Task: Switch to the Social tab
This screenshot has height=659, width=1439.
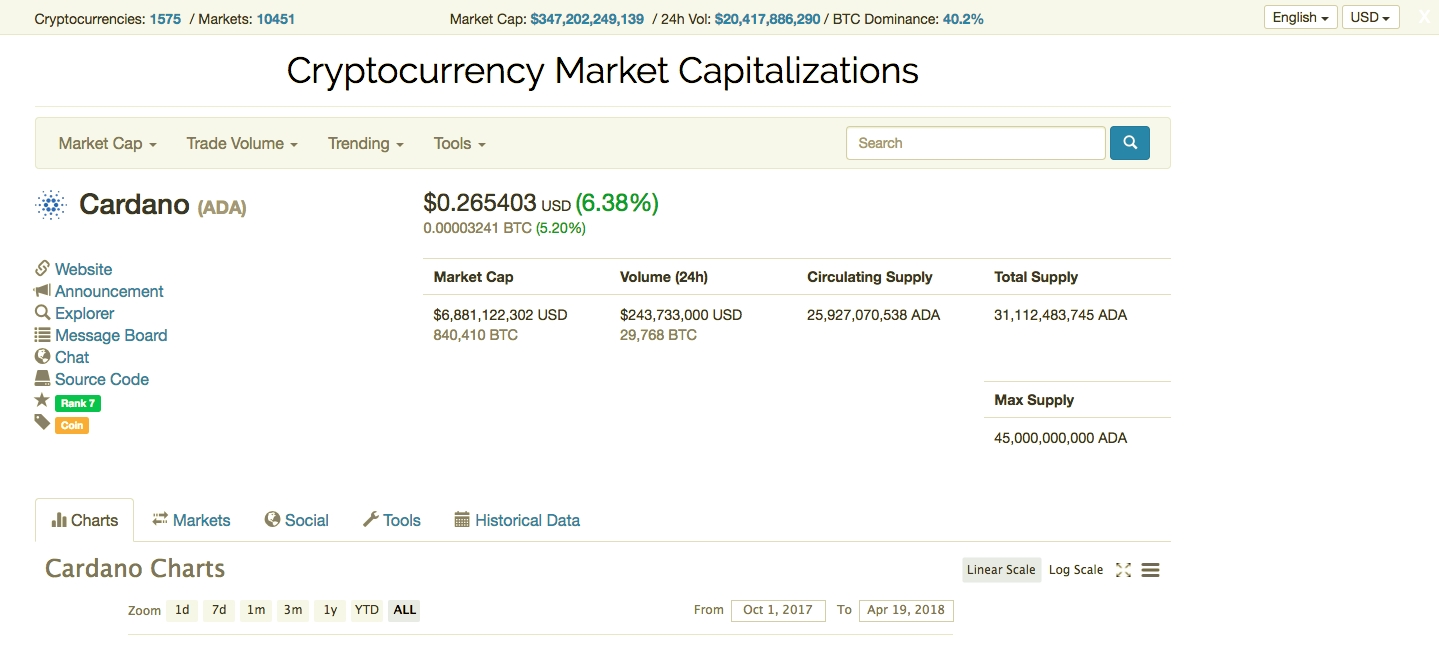Action: [297, 520]
